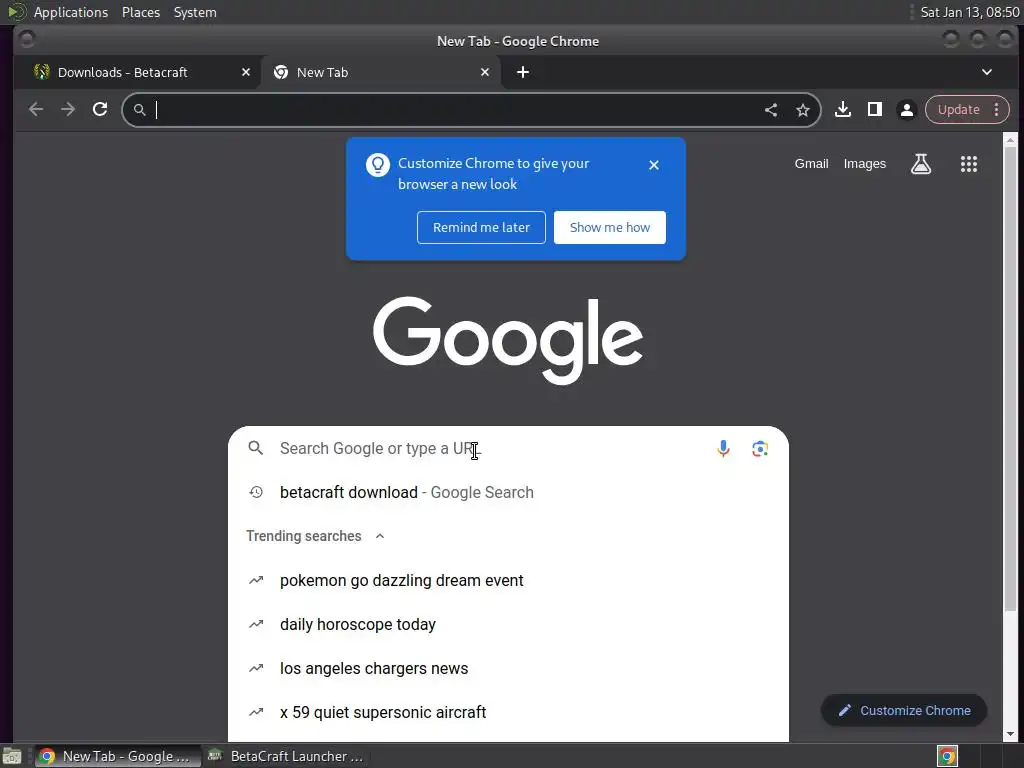The width and height of the screenshot is (1024, 768).
Task: Collapse the Trending searches section
Action: pyautogui.click(x=380, y=536)
